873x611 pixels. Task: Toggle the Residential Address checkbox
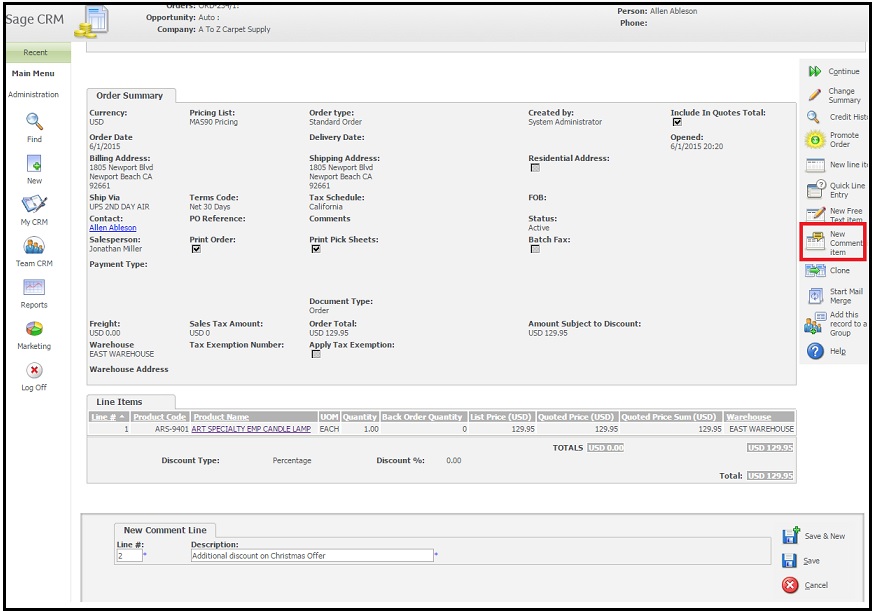(535, 168)
